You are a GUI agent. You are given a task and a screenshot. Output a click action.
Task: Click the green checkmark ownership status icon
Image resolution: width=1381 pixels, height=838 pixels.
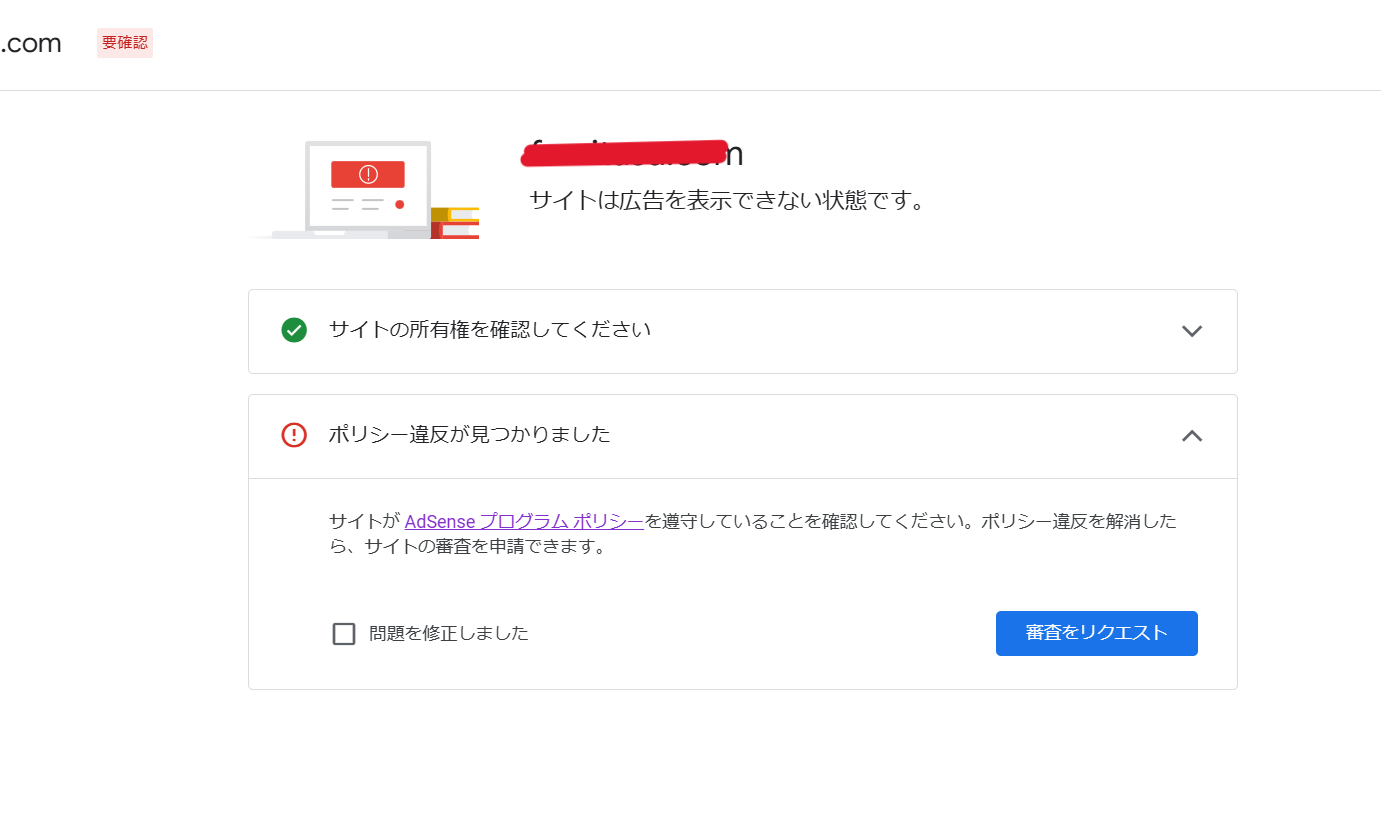tap(294, 330)
